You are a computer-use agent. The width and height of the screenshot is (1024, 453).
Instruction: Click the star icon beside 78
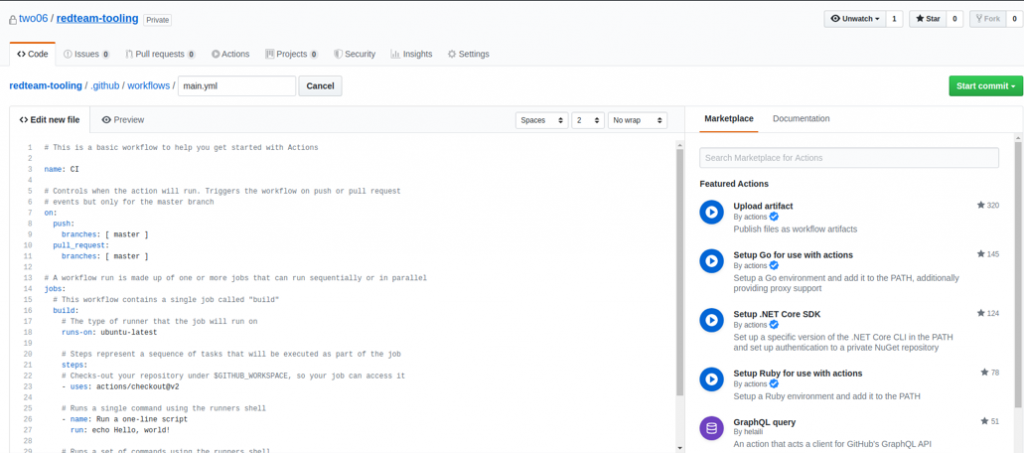click(985, 372)
